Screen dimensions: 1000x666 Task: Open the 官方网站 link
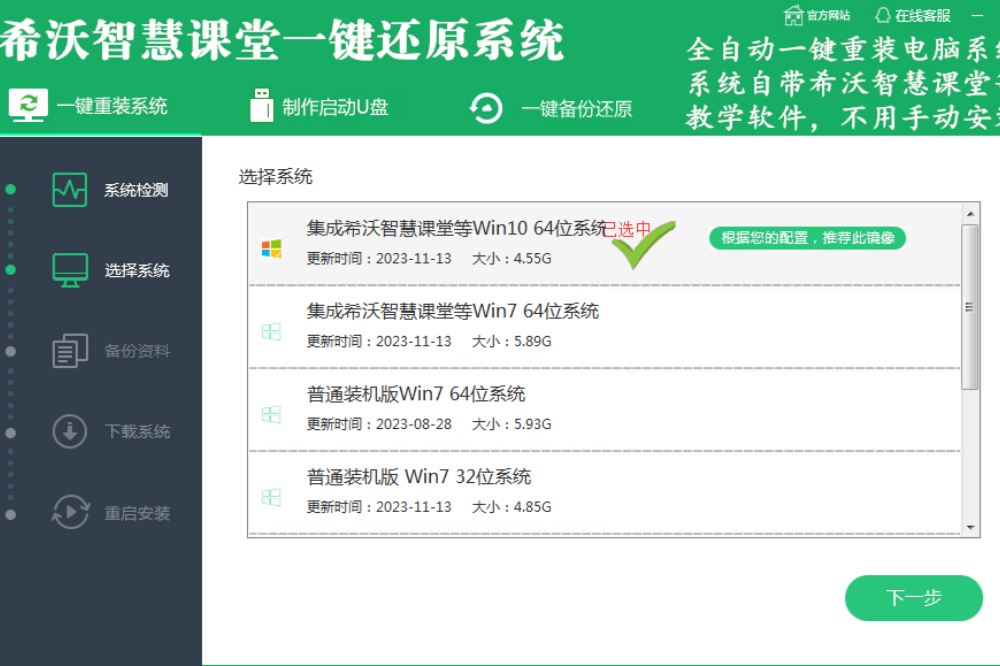pyautogui.click(x=828, y=15)
